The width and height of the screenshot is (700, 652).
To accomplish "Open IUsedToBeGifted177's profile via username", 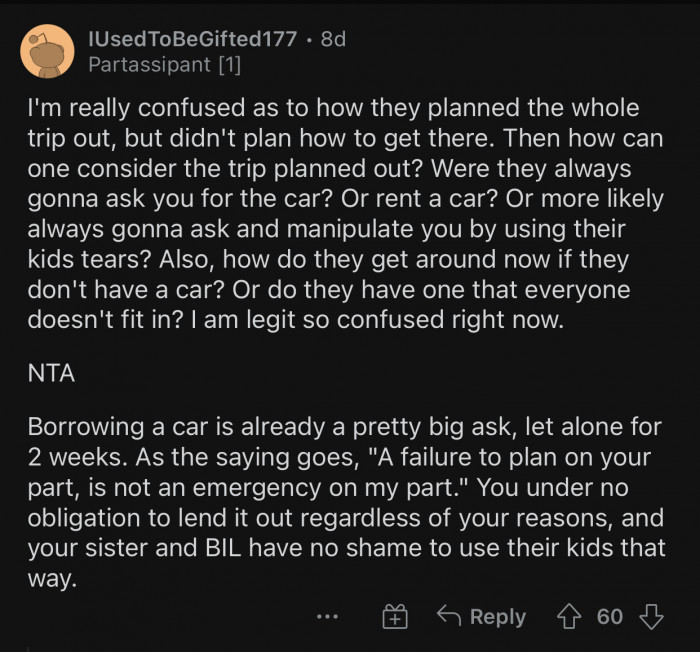I will [192, 39].
